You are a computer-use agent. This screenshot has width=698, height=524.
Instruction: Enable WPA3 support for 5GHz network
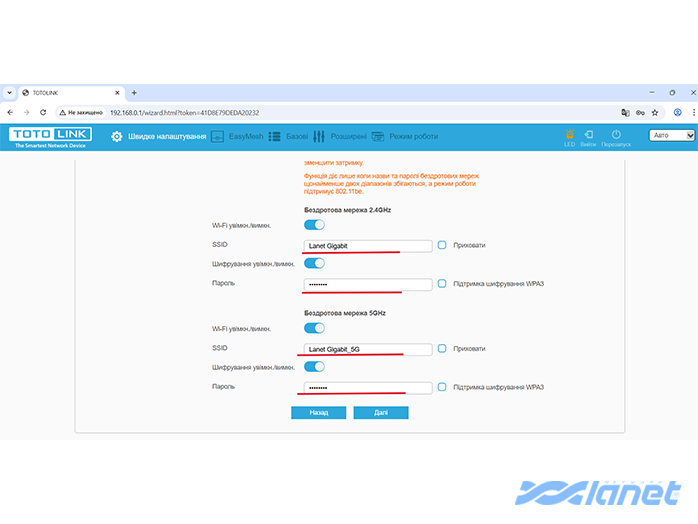[x=442, y=387]
